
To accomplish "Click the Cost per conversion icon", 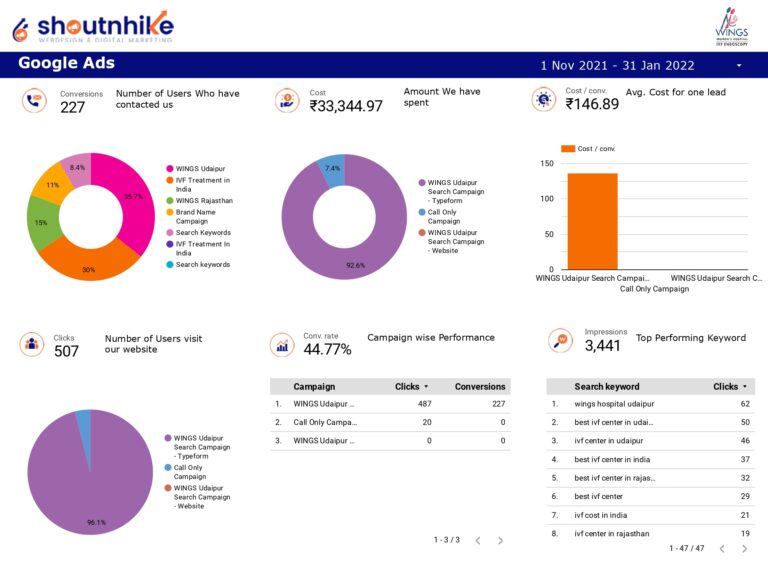I will [x=543, y=99].
